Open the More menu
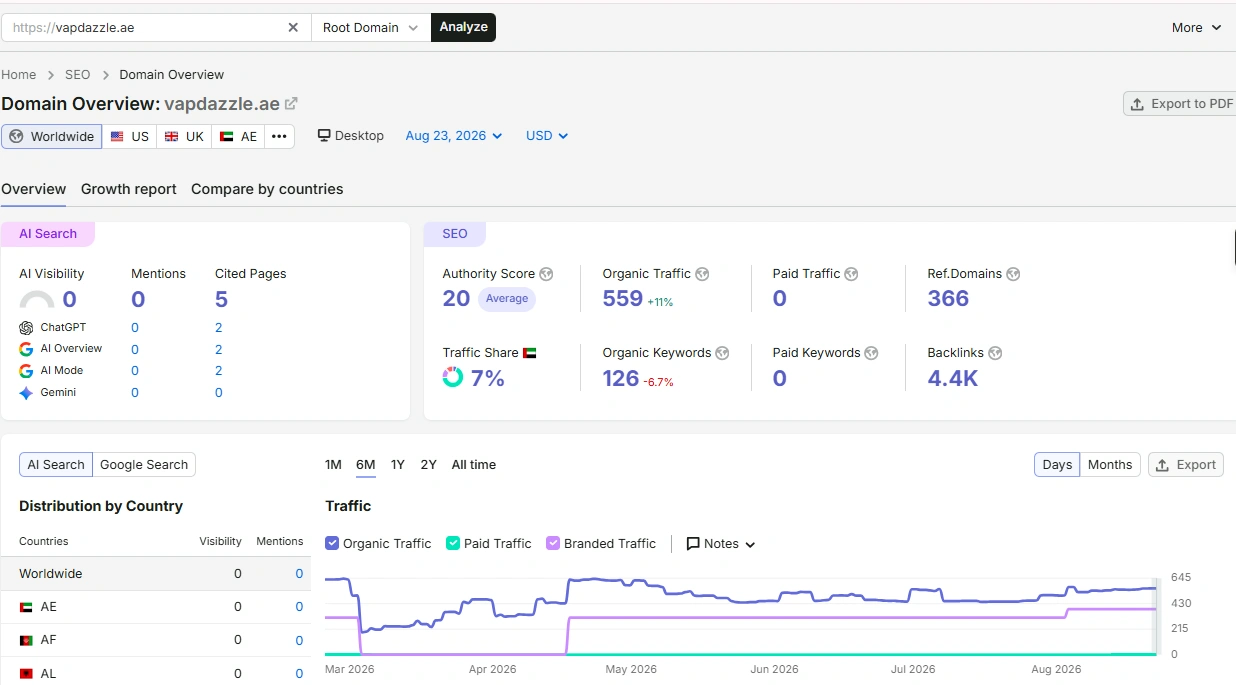 pyautogui.click(x=1197, y=28)
